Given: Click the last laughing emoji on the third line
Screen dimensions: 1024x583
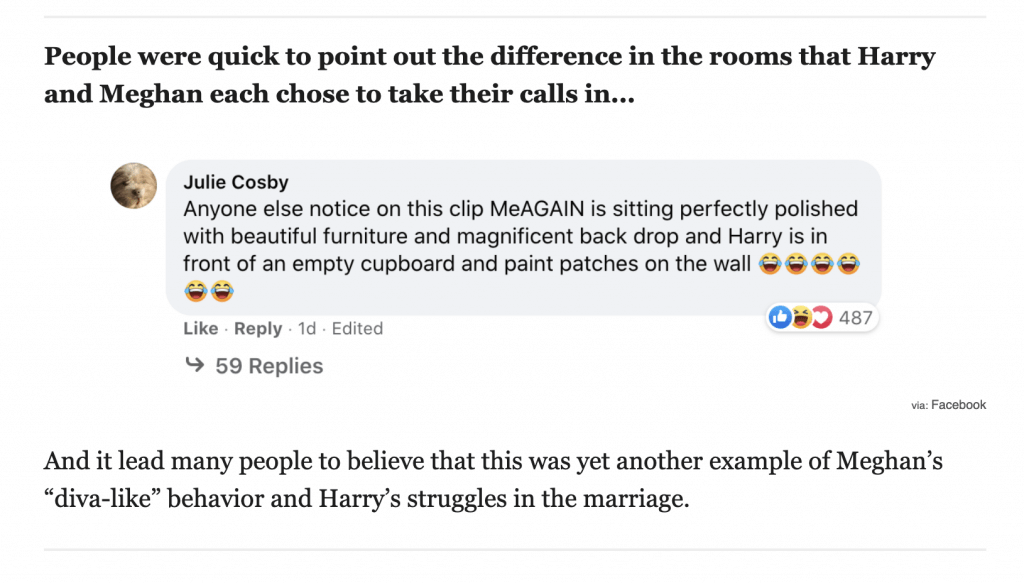Looking at the screenshot, I should point(848,264).
